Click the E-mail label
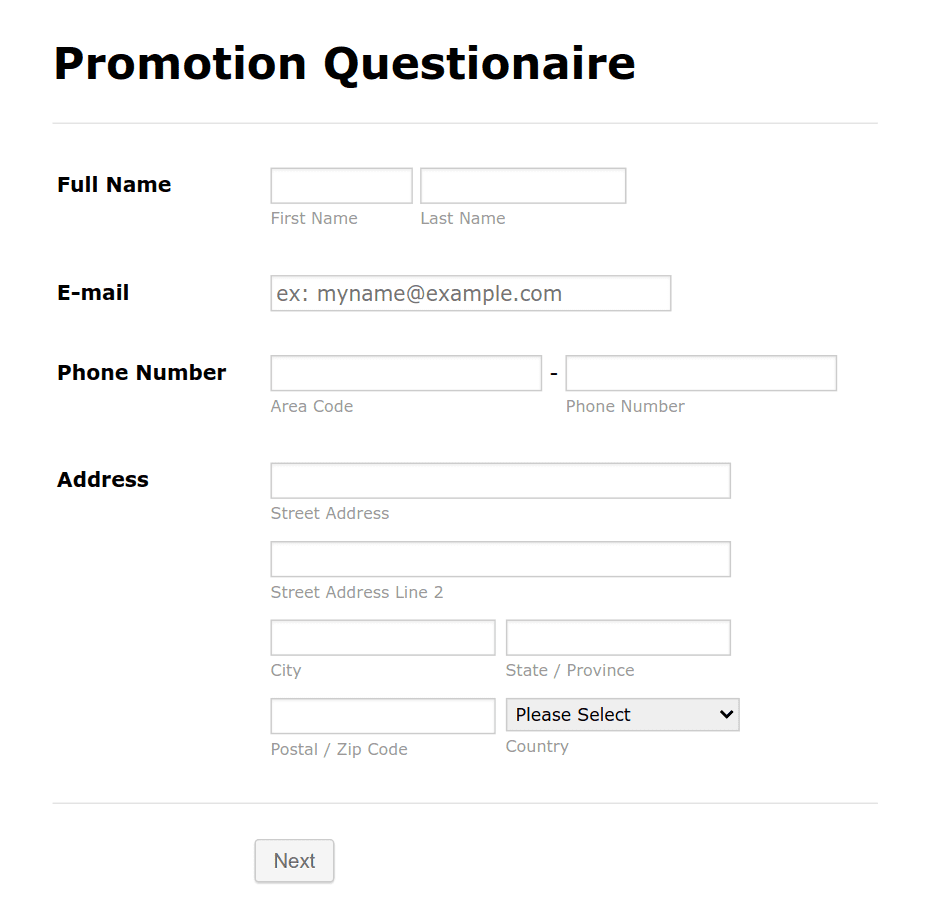930x917 pixels. click(x=92, y=292)
